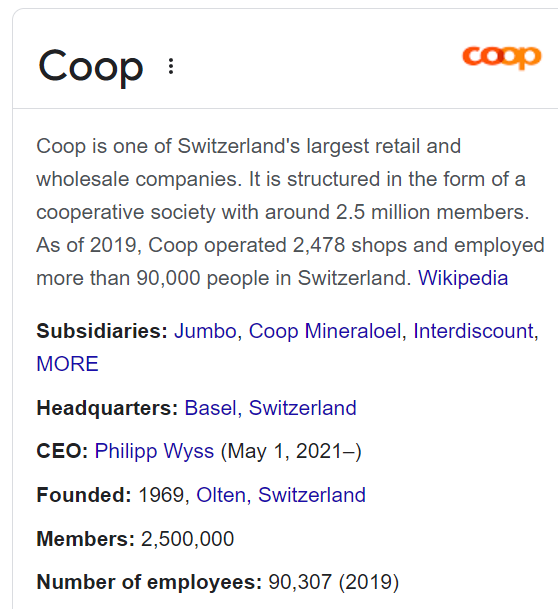
Task: Open the Wikipedia source link
Action: (463, 278)
